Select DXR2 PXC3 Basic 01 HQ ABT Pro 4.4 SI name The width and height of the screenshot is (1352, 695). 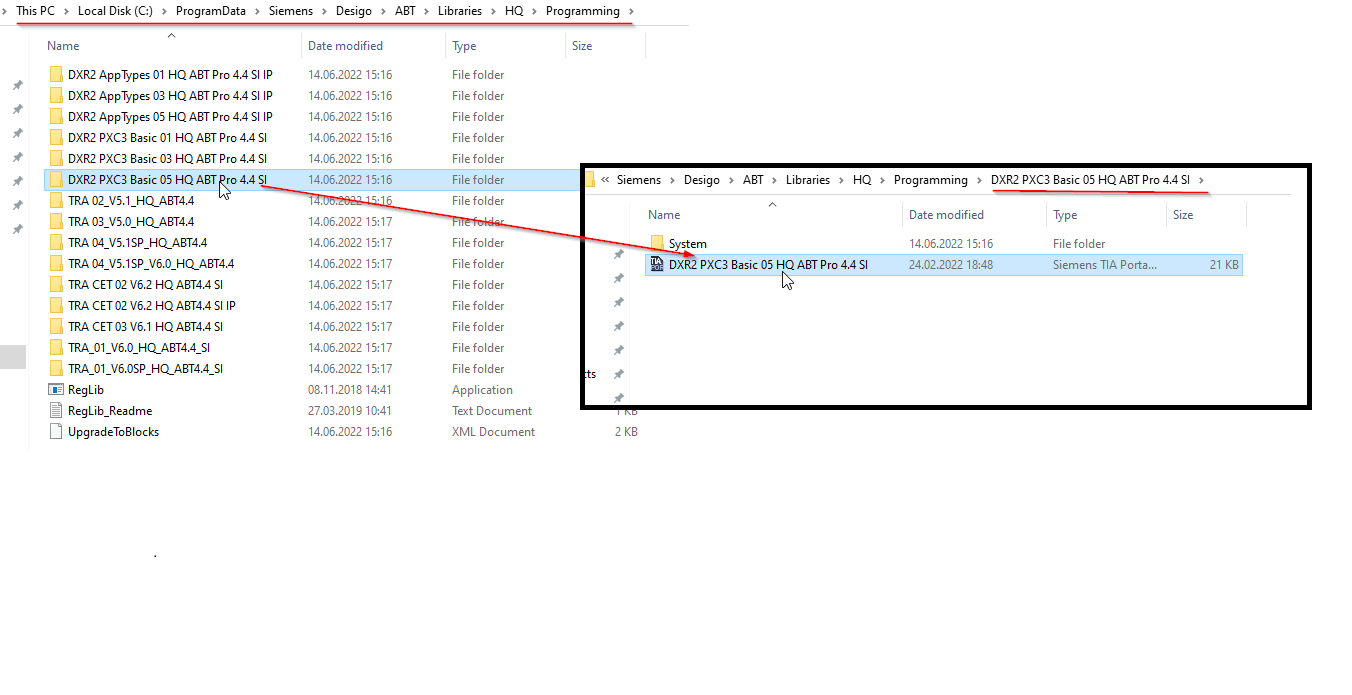(x=167, y=138)
